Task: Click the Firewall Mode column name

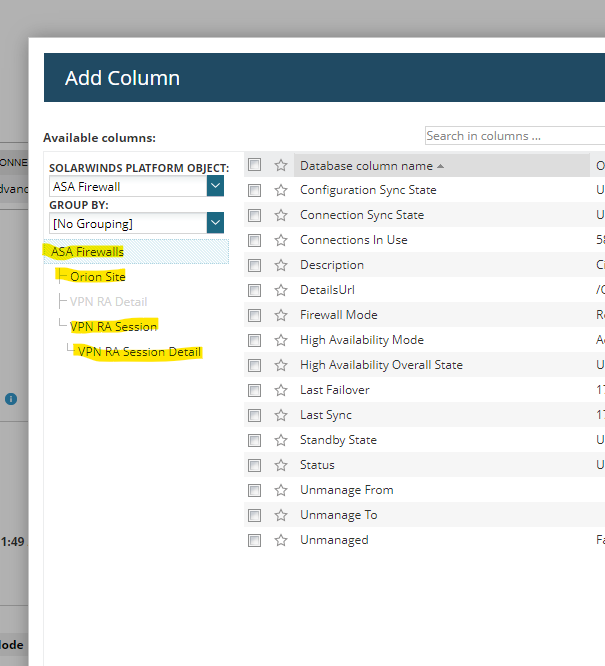Action: pos(339,315)
